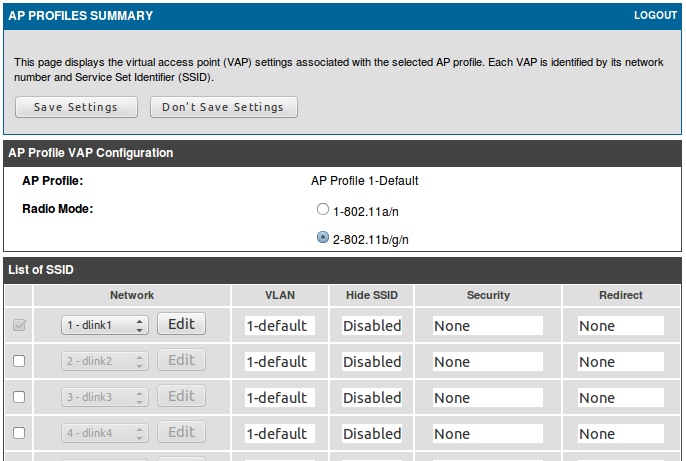Click the Security field in dlink3 row
This screenshot has width=686, height=461.
click(487, 397)
